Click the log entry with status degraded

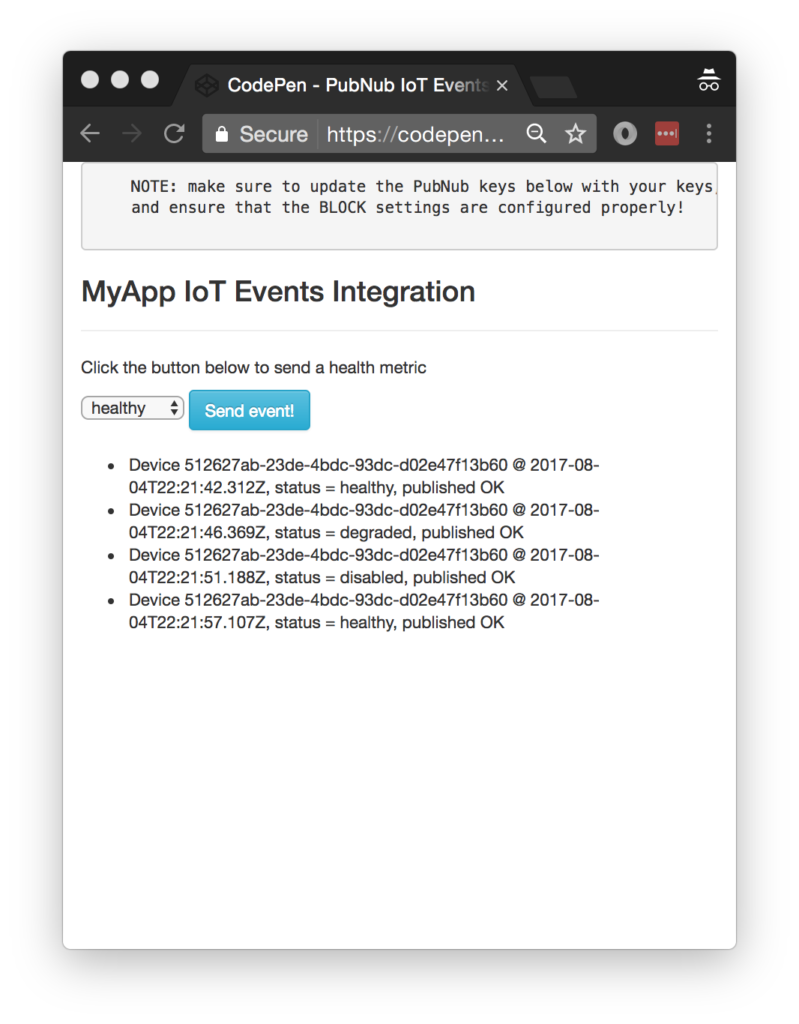pyautogui.click(x=363, y=521)
